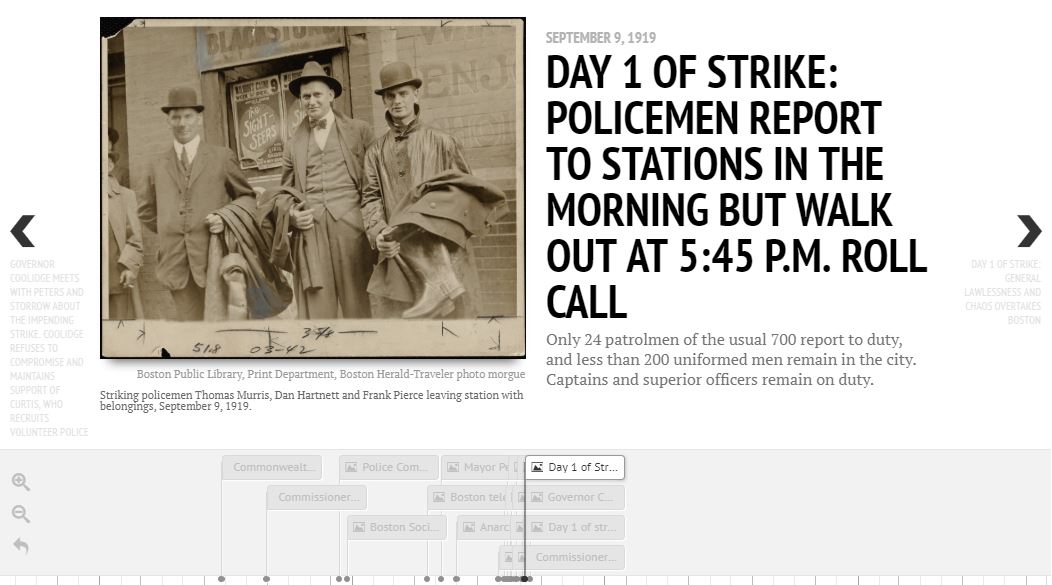Click image icon on Police Com... marker
1052x585 pixels.
click(351, 468)
